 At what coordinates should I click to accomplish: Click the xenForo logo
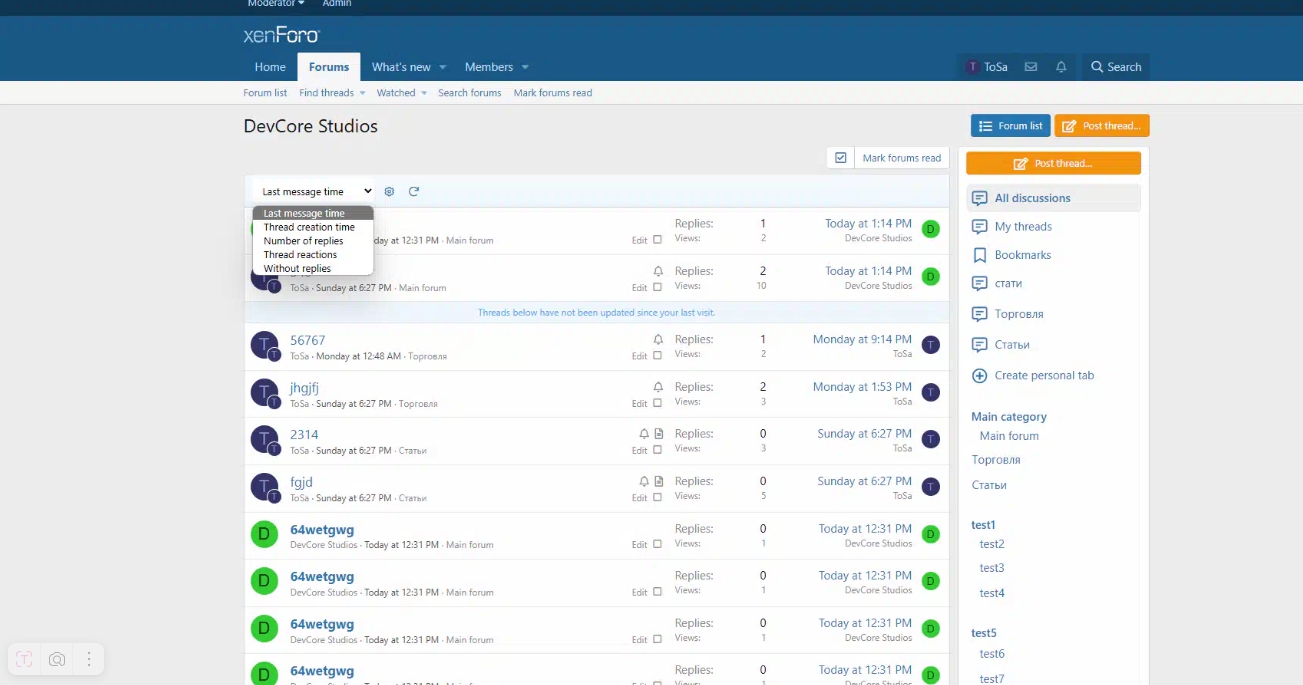point(282,36)
